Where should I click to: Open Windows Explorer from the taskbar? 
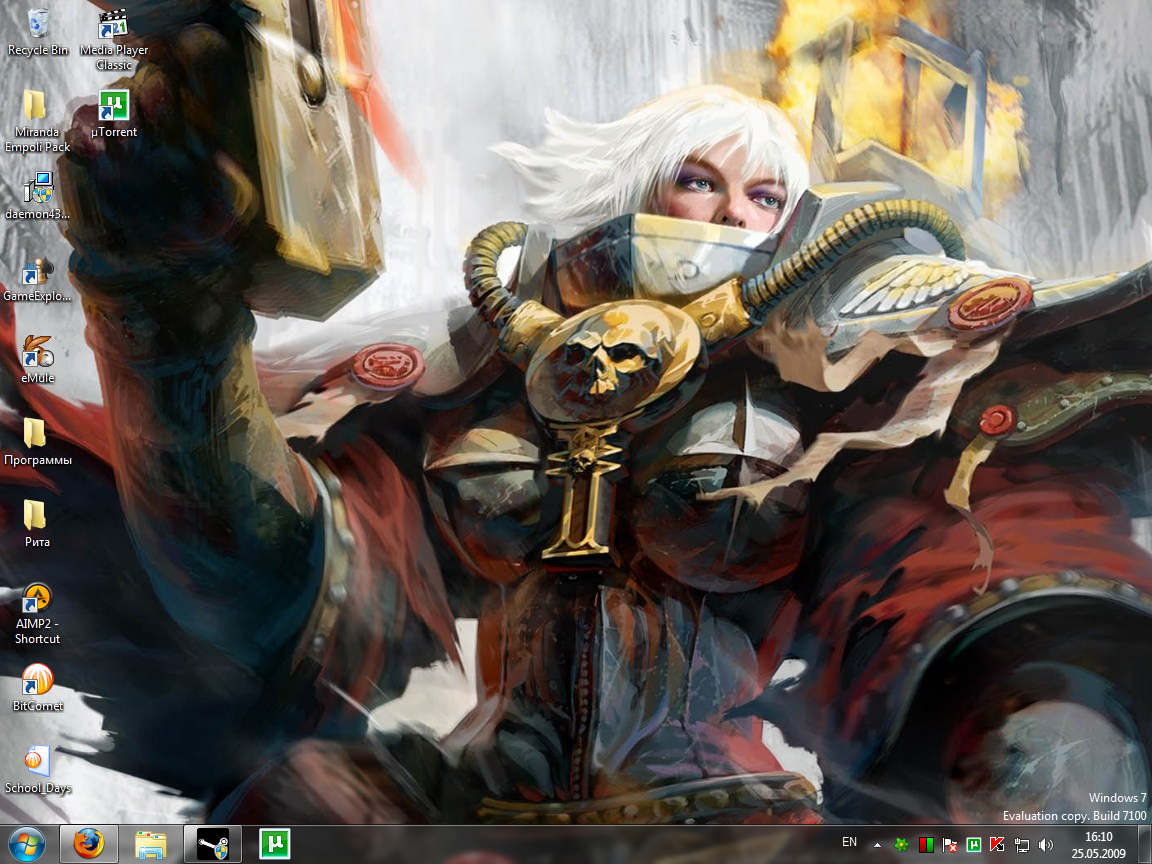151,844
